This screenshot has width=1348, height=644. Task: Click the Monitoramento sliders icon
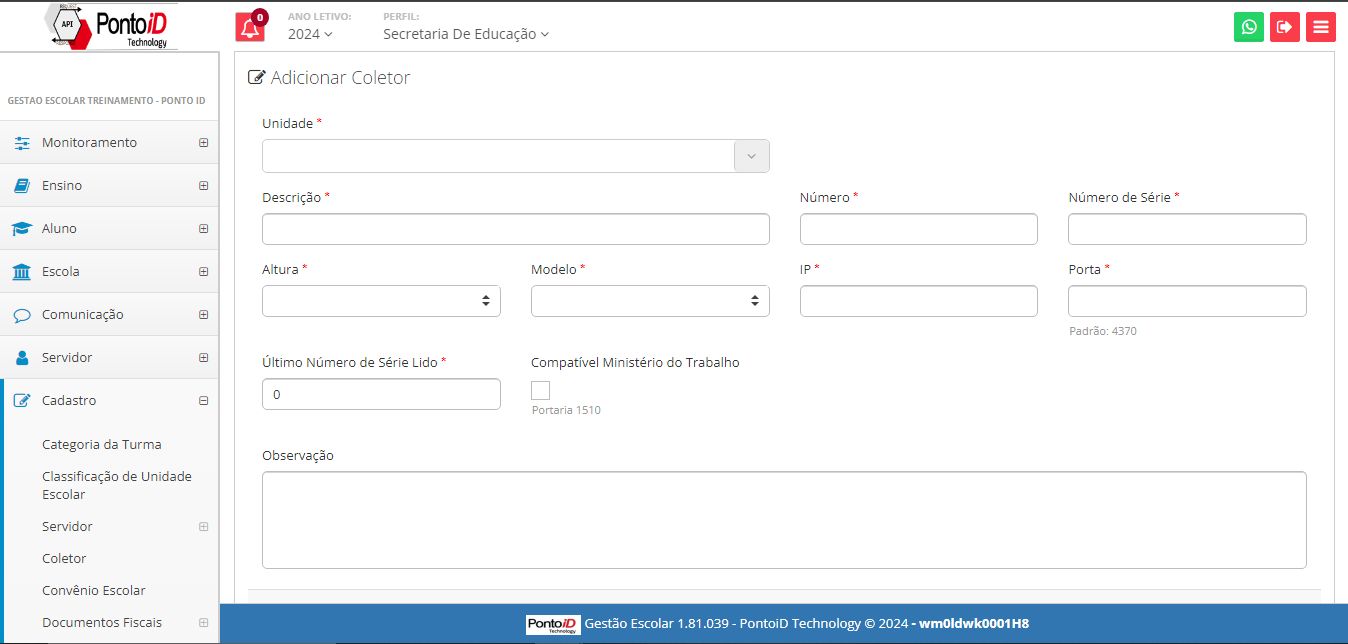pyautogui.click(x=22, y=143)
